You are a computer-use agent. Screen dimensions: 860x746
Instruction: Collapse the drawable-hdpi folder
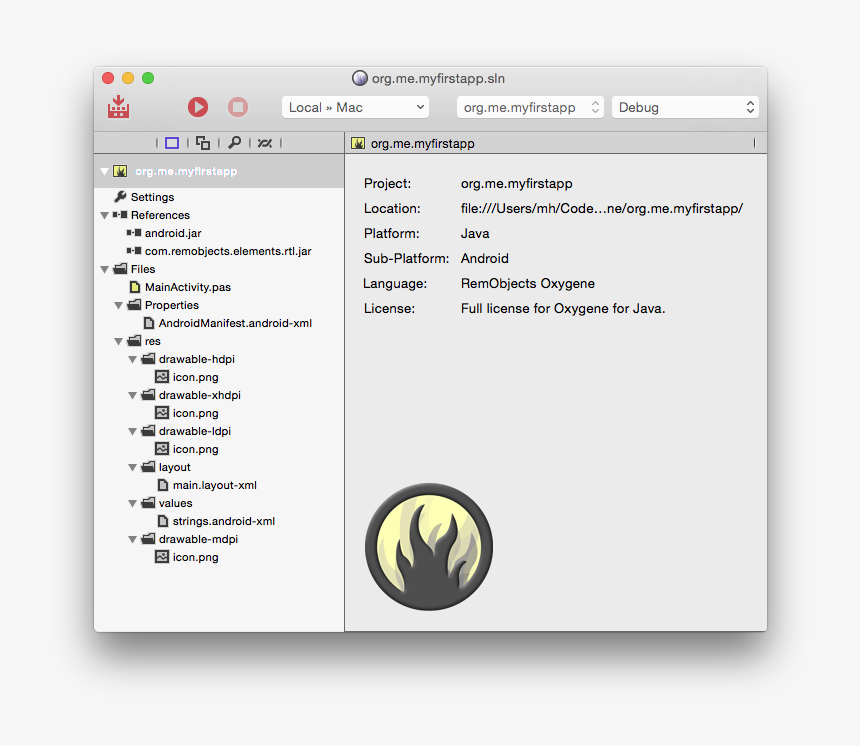coord(132,360)
